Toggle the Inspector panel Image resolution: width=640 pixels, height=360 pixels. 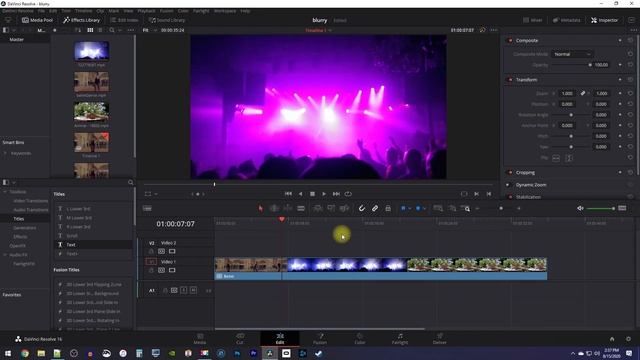point(604,20)
